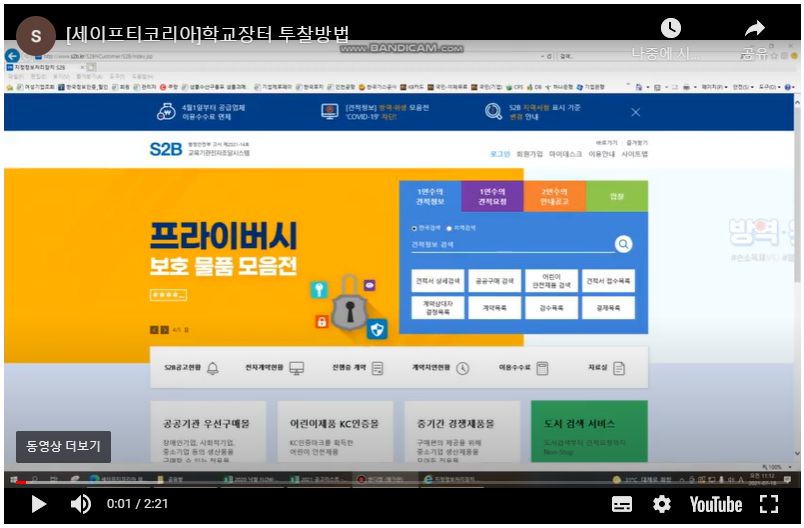Image resolution: width=804 pixels, height=528 pixels.
Task: Enter fullscreen mode
Action: click(769, 504)
